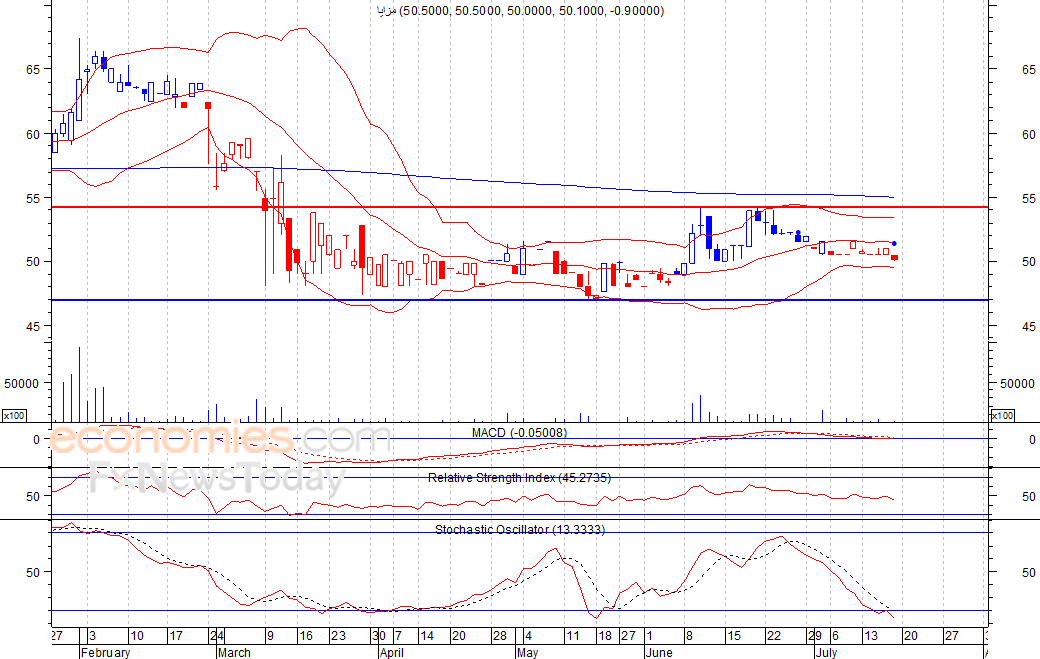Click the tallest volume bar in early February
This screenshot has width=1040, height=659.
click(x=80, y=385)
